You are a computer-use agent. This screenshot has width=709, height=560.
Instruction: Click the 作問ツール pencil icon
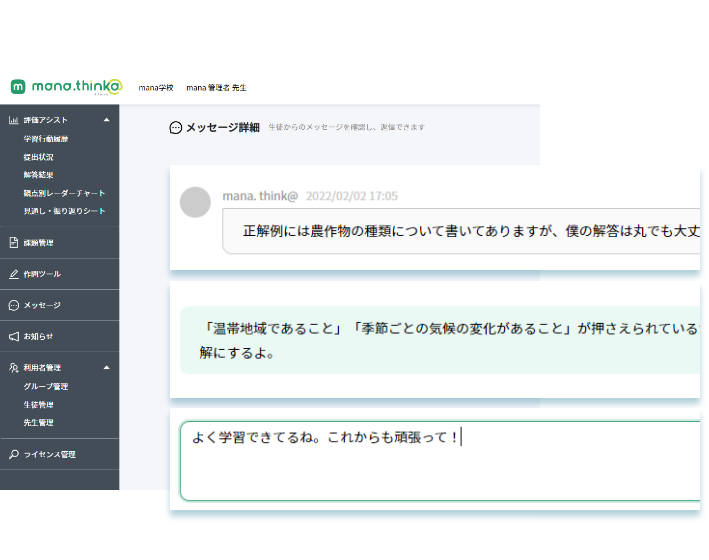[13, 274]
